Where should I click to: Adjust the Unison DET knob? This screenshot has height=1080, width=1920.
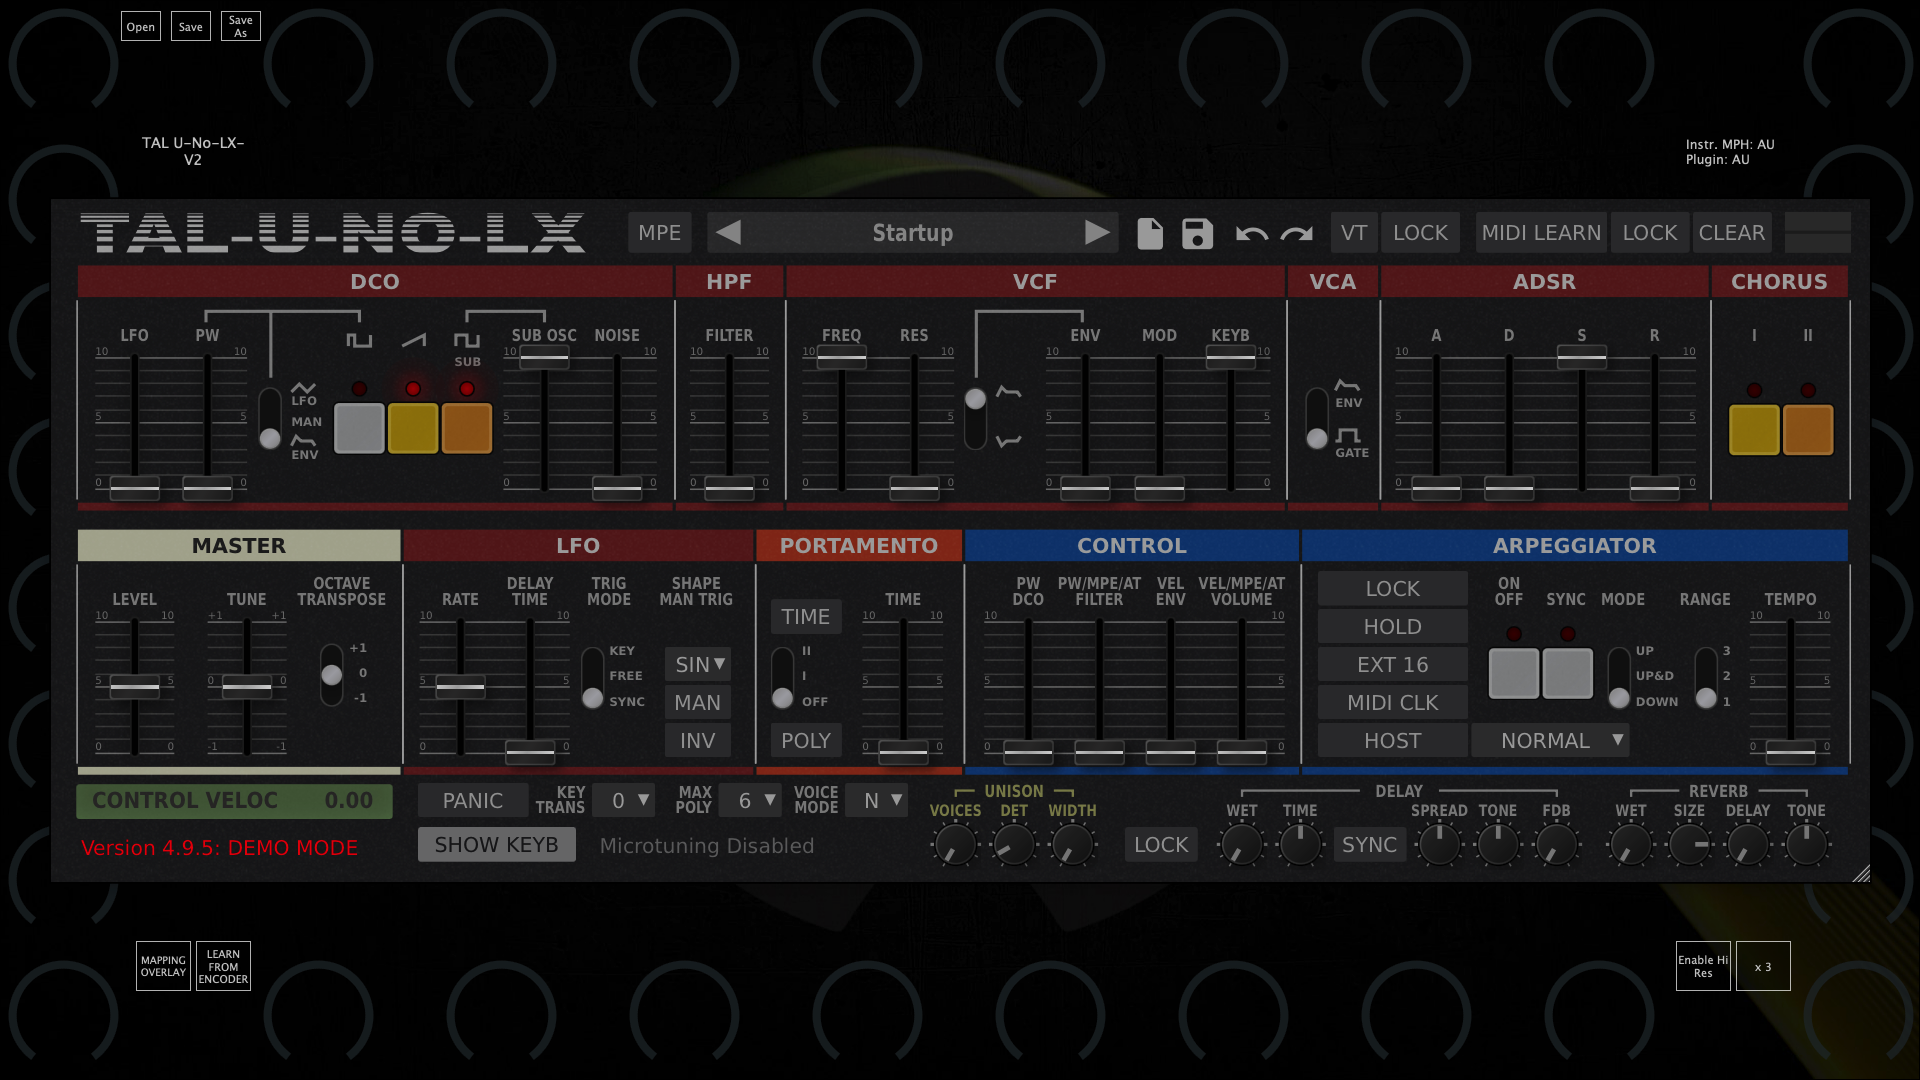click(x=1014, y=846)
